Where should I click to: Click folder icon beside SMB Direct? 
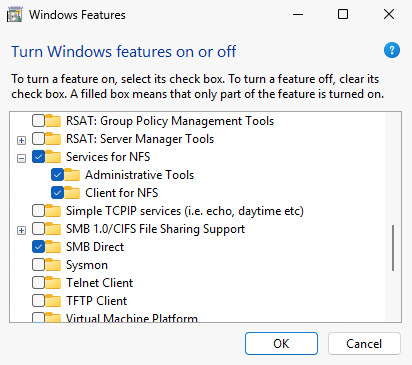pyautogui.click(x=53, y=247)
